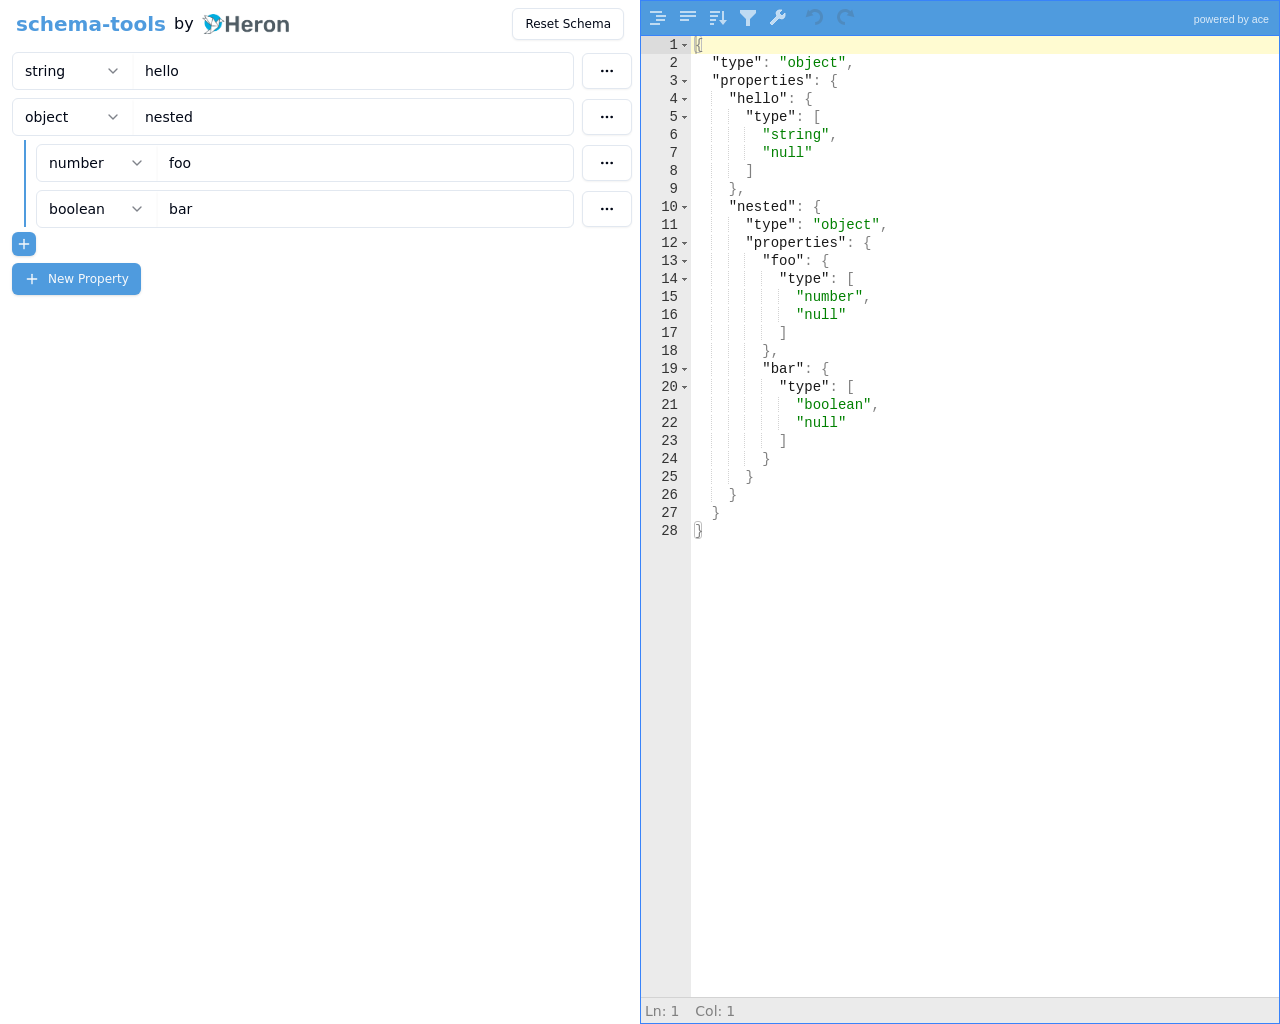Open the number type dropdown for foo
This screenshot has width=1280, height=1024.
[96, 163]
